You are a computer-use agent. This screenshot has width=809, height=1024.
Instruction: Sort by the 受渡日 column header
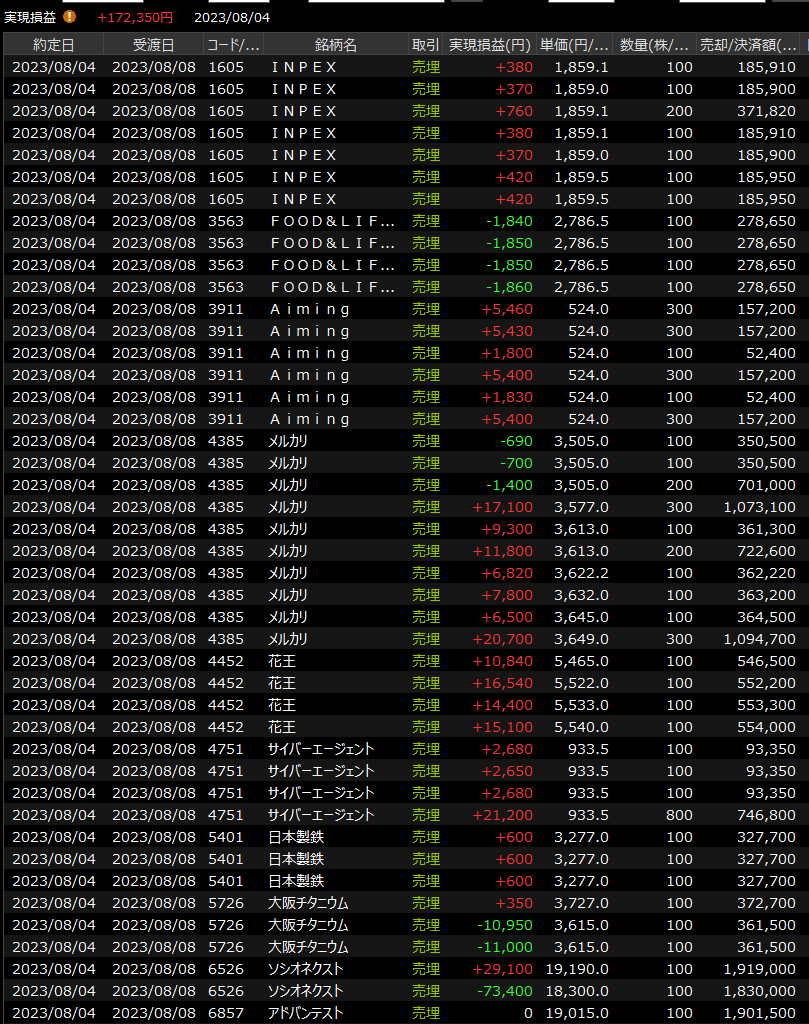click(153, 45)
